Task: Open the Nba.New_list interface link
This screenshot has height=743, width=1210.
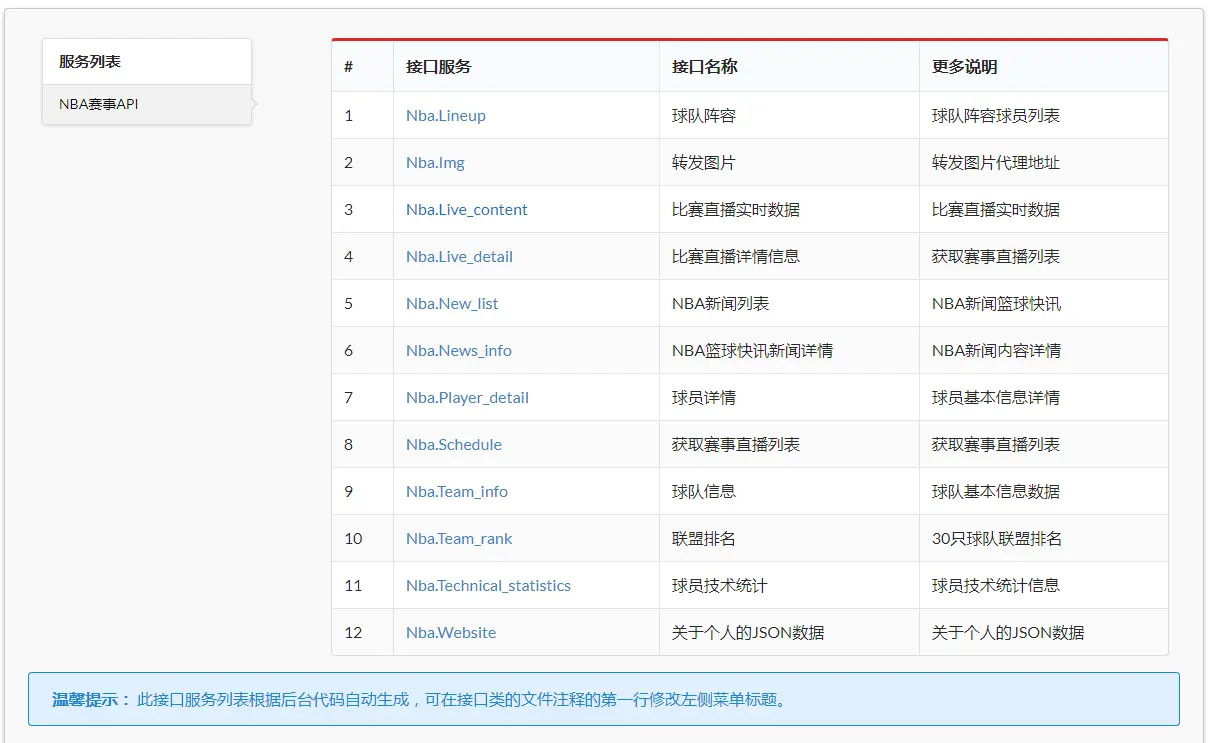Action: point(451,303)
